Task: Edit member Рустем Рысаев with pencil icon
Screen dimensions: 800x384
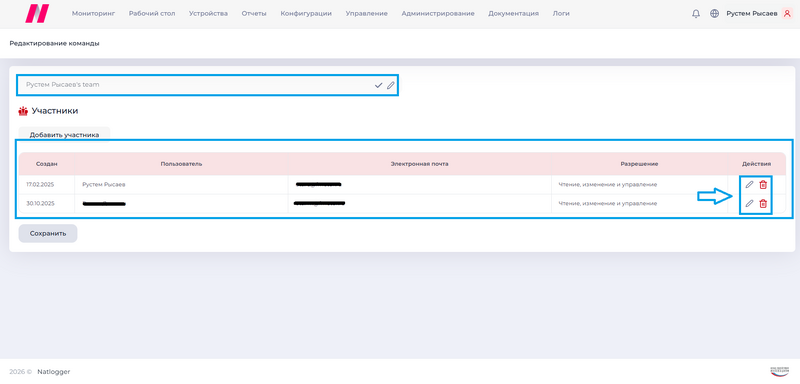Action: click(749, 185)
